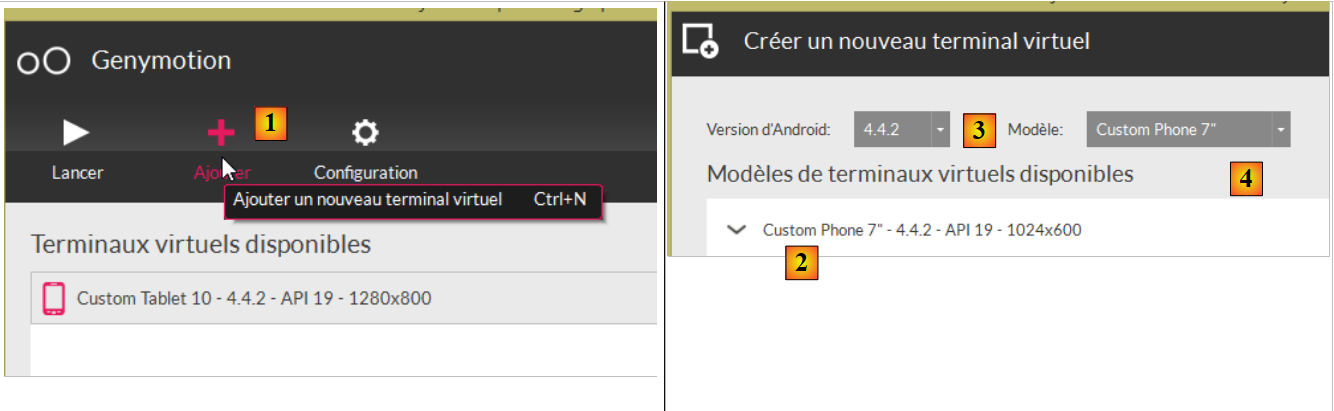Select the Custom Phone 7" - 4.4.2 - API 19 entry
The width and height of the screenshot is (1334, 411).
coord(921,230)
